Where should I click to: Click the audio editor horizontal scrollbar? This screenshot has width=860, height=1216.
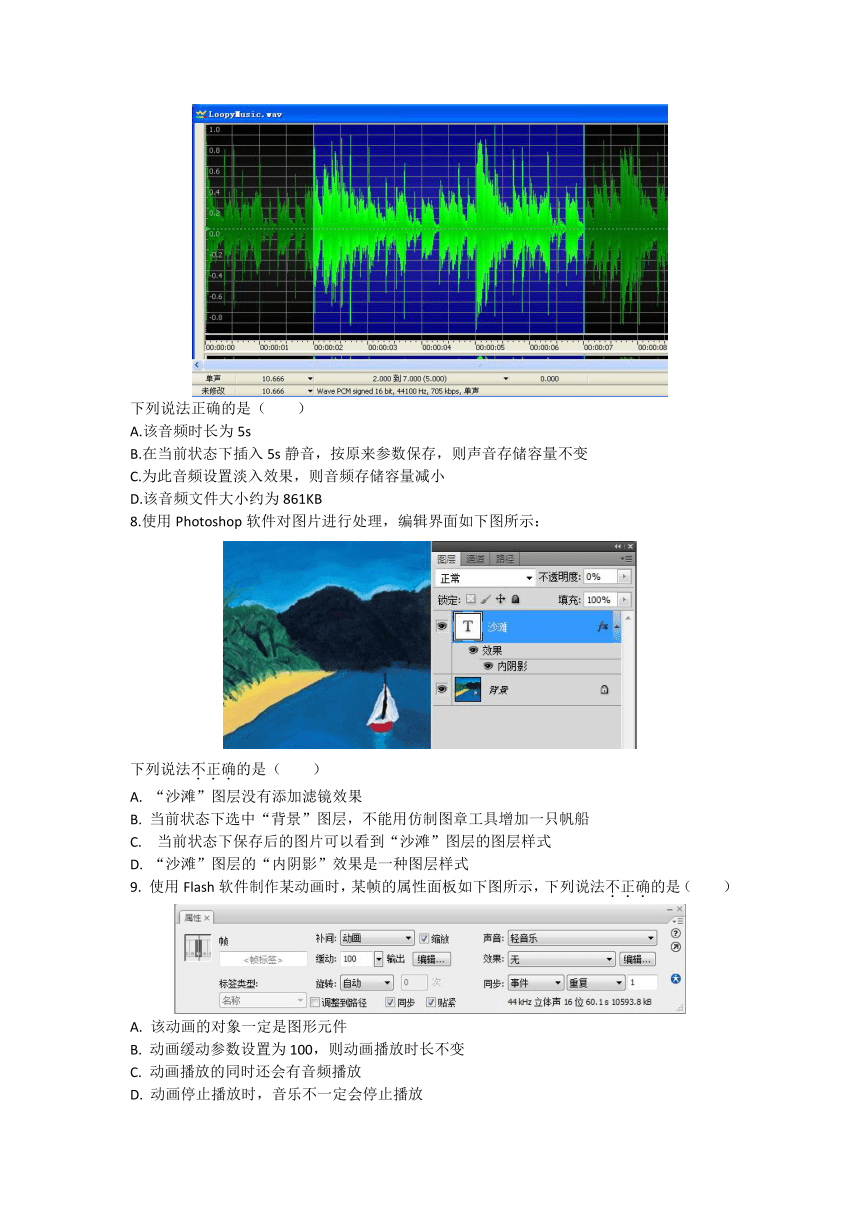point(436,364)
